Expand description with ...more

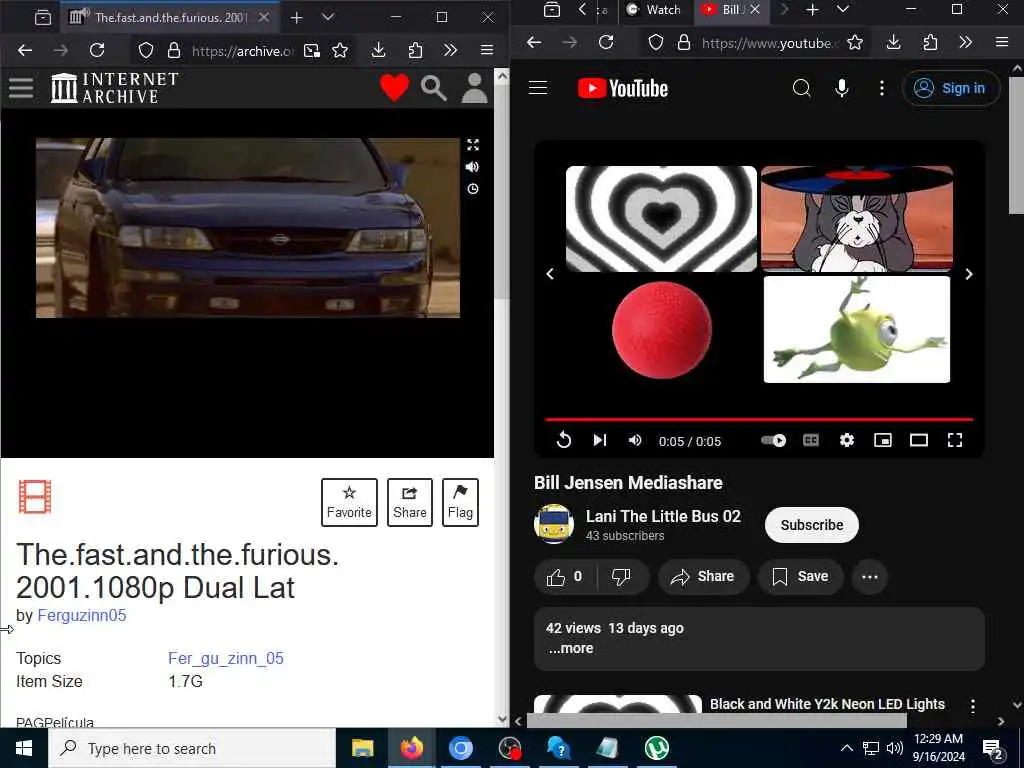click(571, 648)
